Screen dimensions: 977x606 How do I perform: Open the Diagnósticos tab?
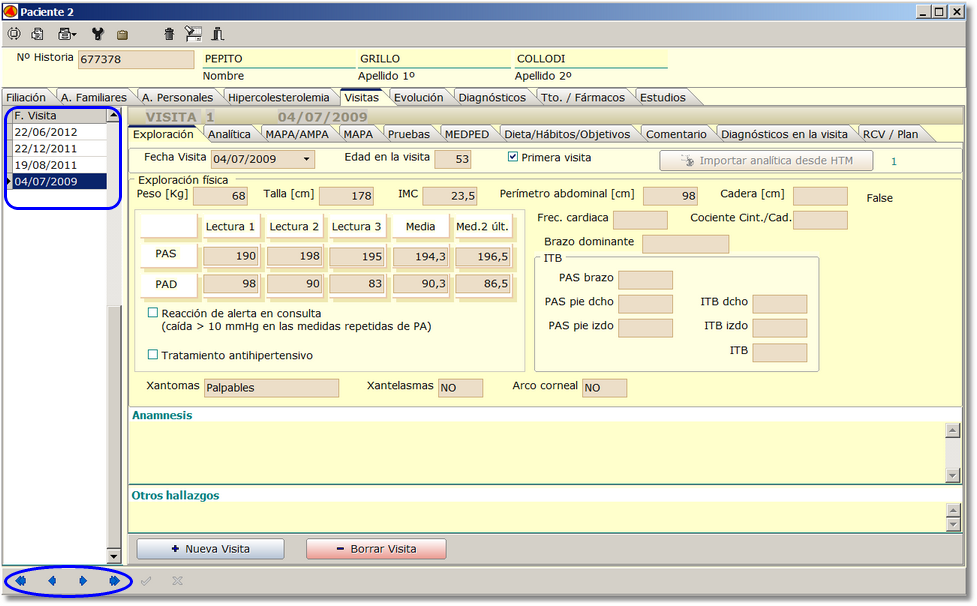click(x=492, y=97)
